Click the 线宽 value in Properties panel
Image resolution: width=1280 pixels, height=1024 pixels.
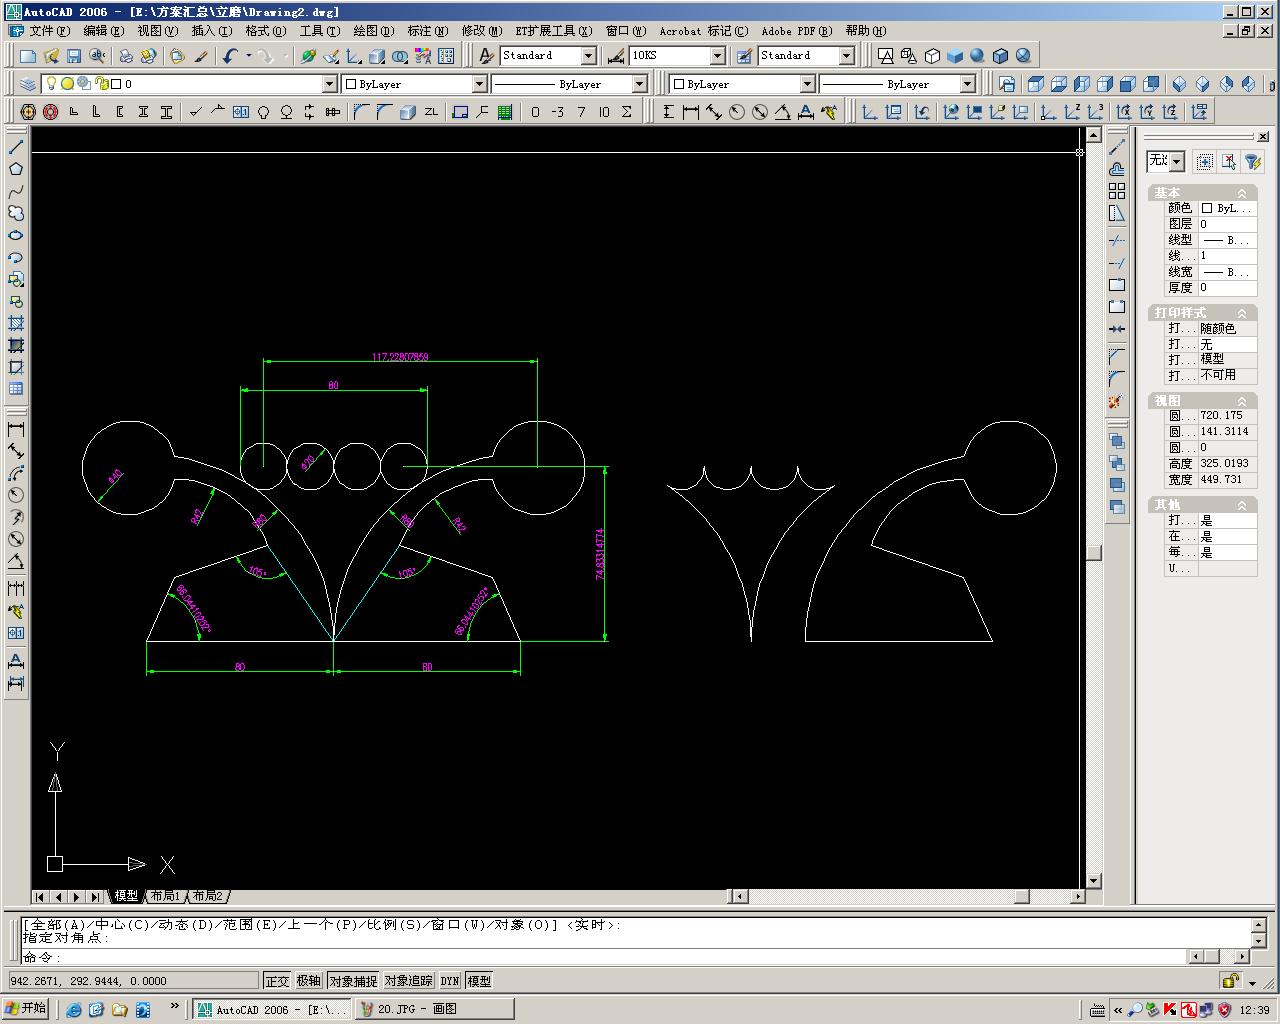(x=1226, y=272)
